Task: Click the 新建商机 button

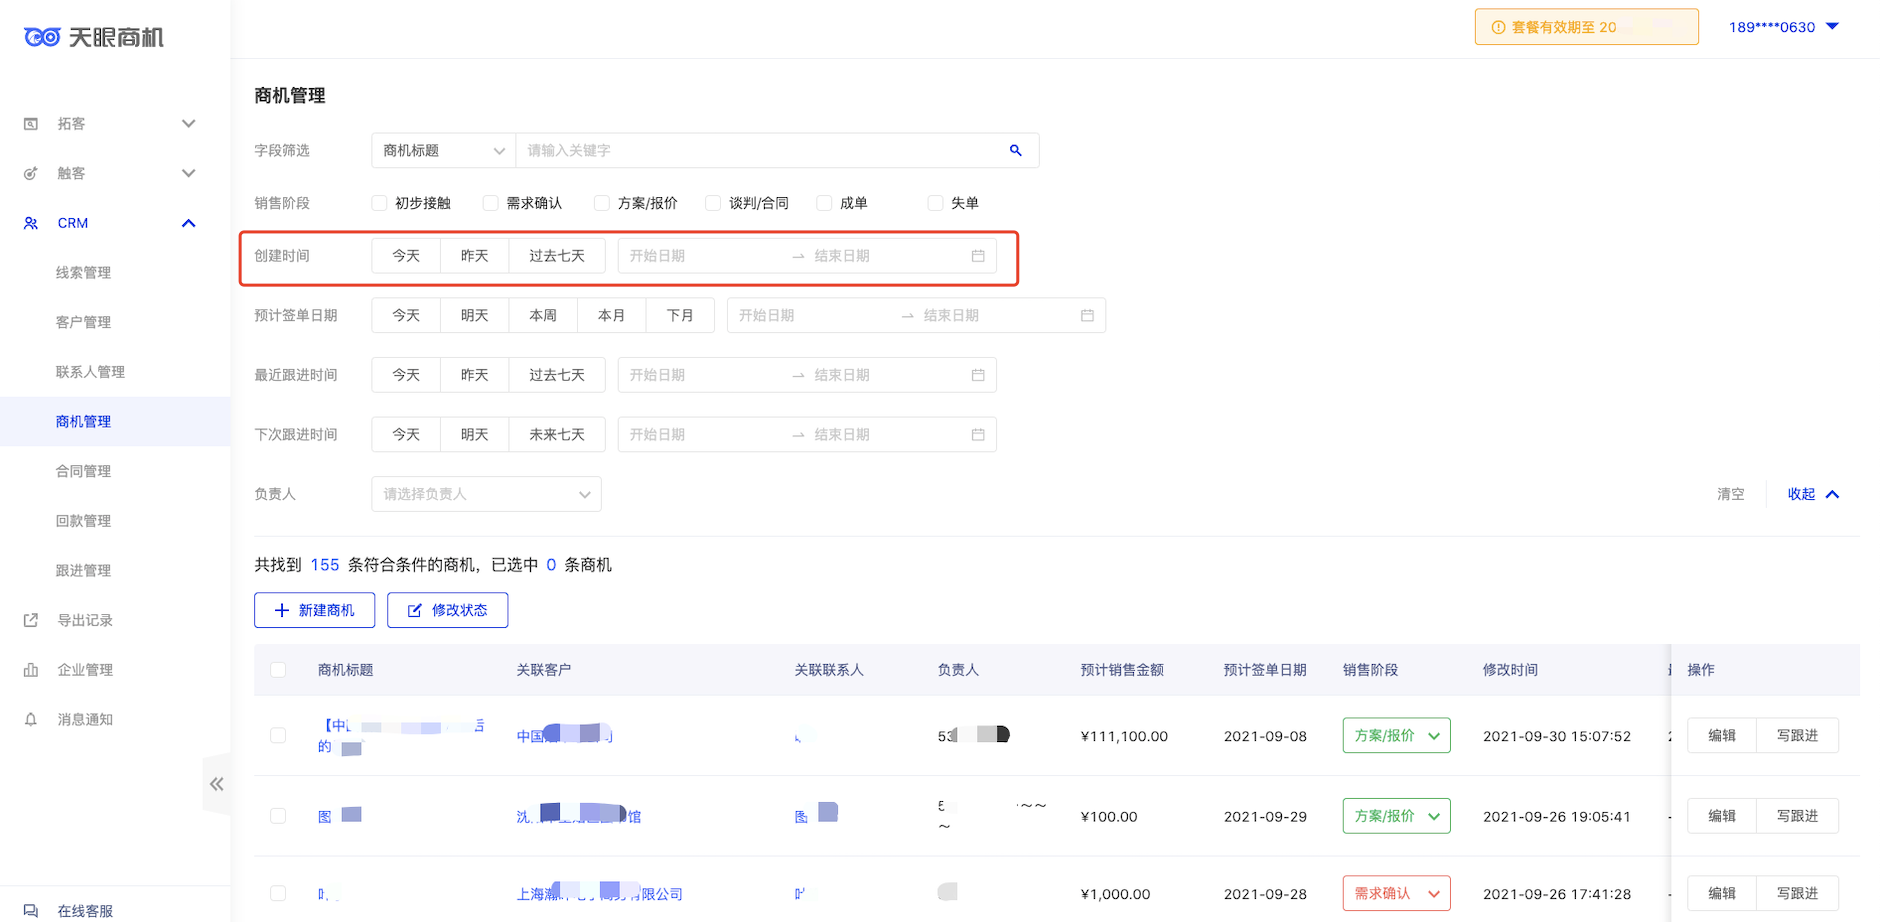Action: pyautogui.click(x=314, y=610)
